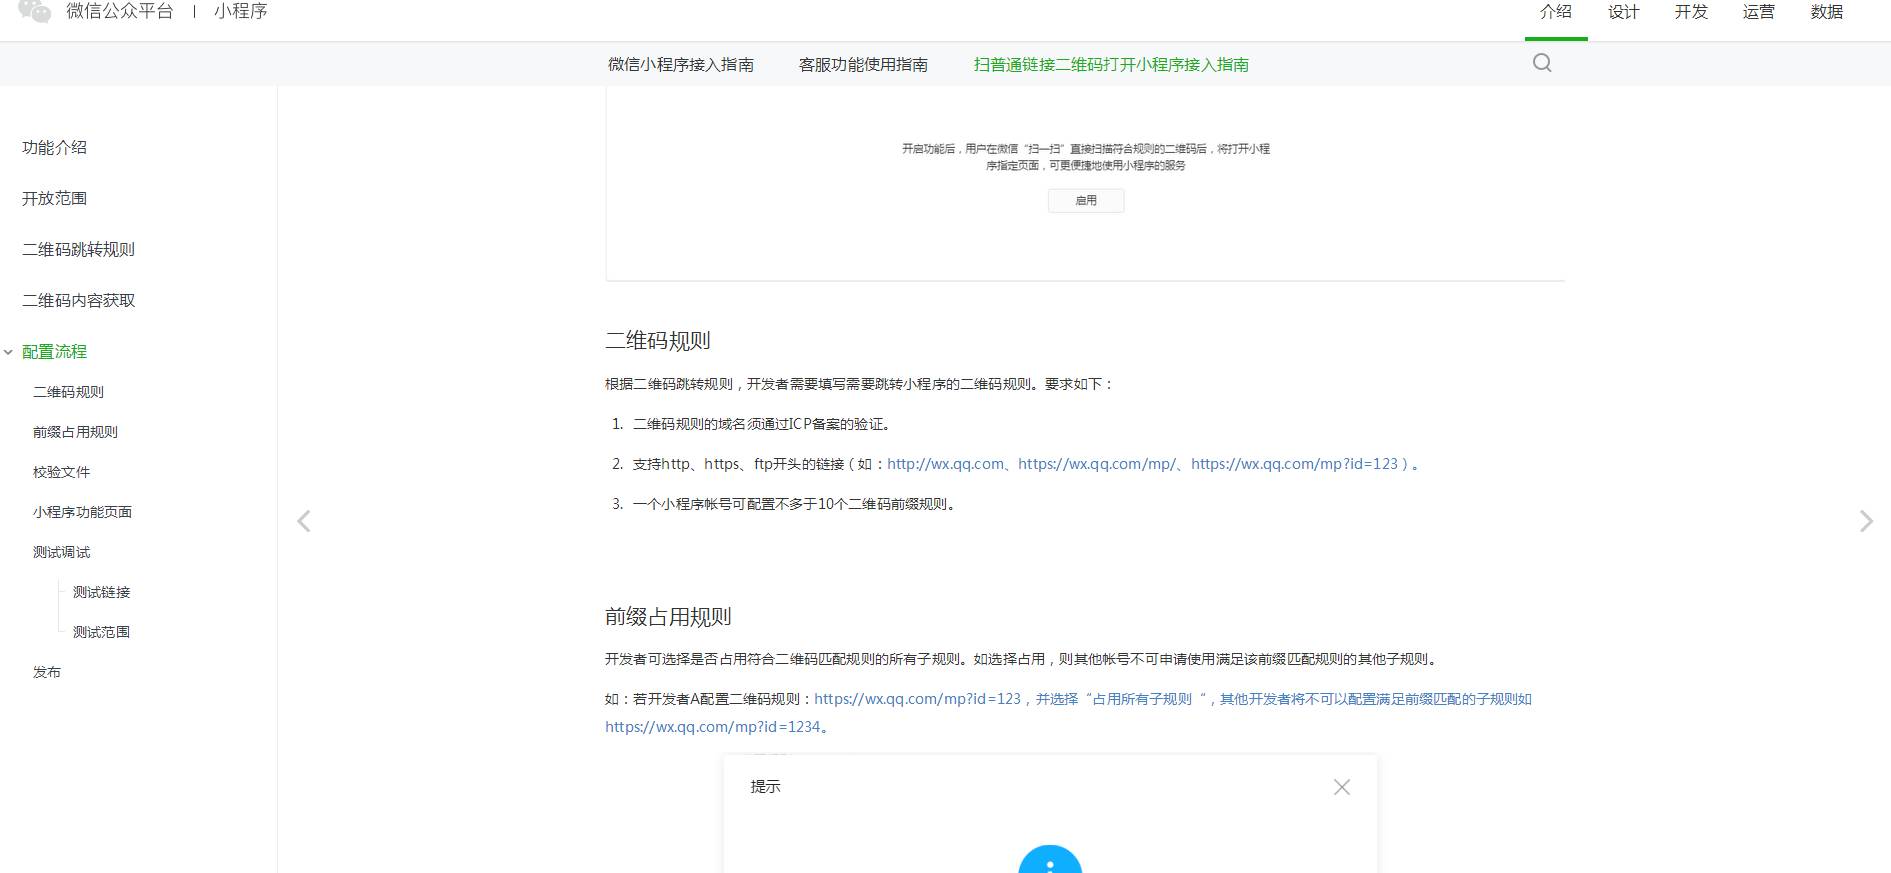Screen dimensions: 1891x873
Task: Click text about ICP备案 domain verification
Action: [762, 424]
